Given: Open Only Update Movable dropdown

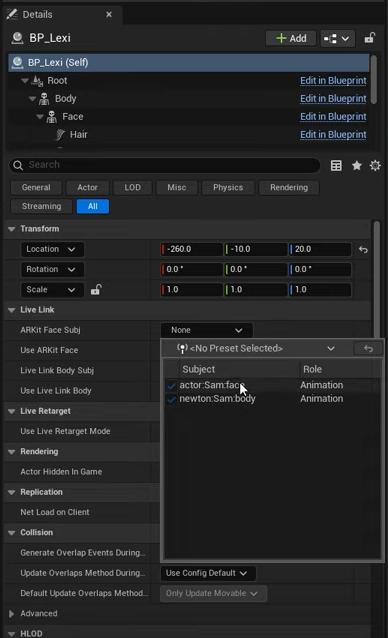Looking at the screenshot, I should click(x=214, y=594).
